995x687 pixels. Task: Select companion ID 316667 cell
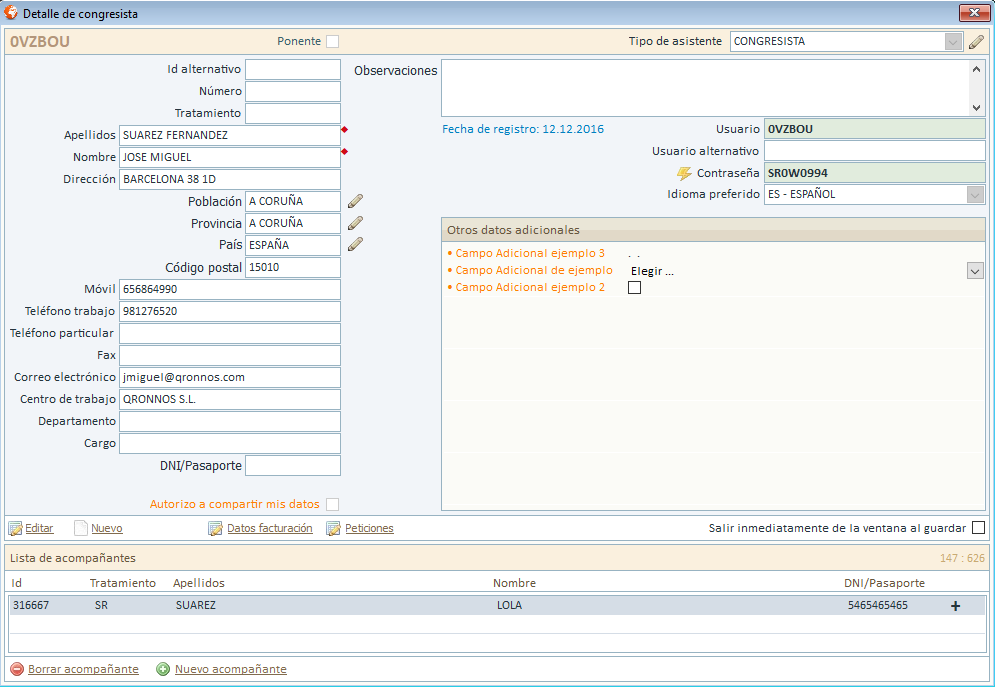click(31, 606)
